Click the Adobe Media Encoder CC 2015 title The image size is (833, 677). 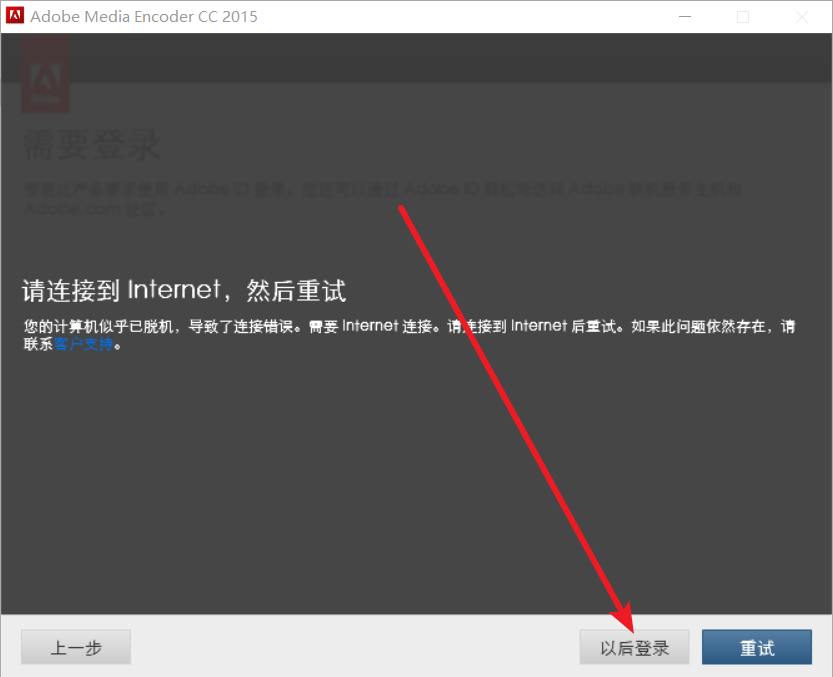click(x=144, y=16)
